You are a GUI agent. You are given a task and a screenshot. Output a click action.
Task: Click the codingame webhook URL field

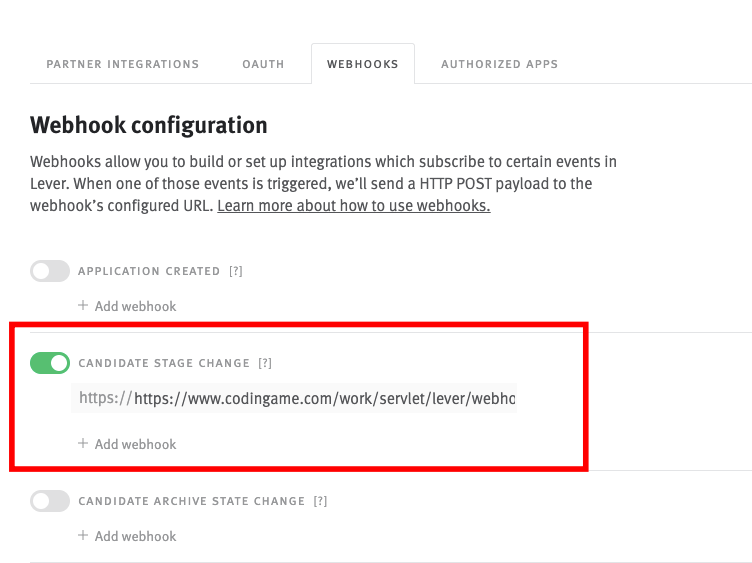pos(324,398)
